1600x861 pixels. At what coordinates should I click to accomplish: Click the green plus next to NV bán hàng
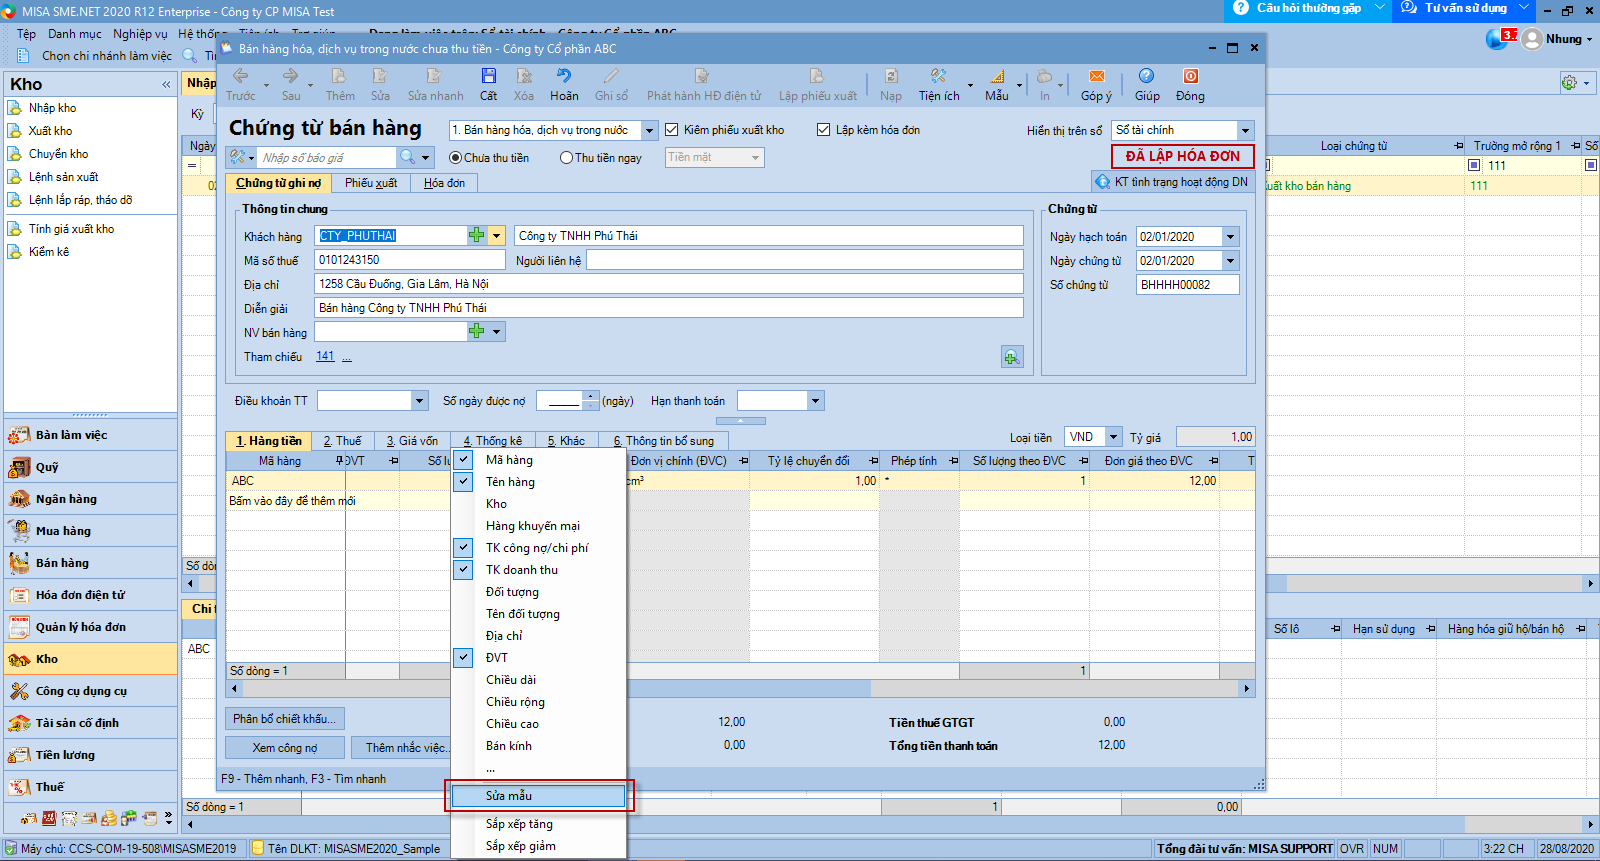coord(477,332)
